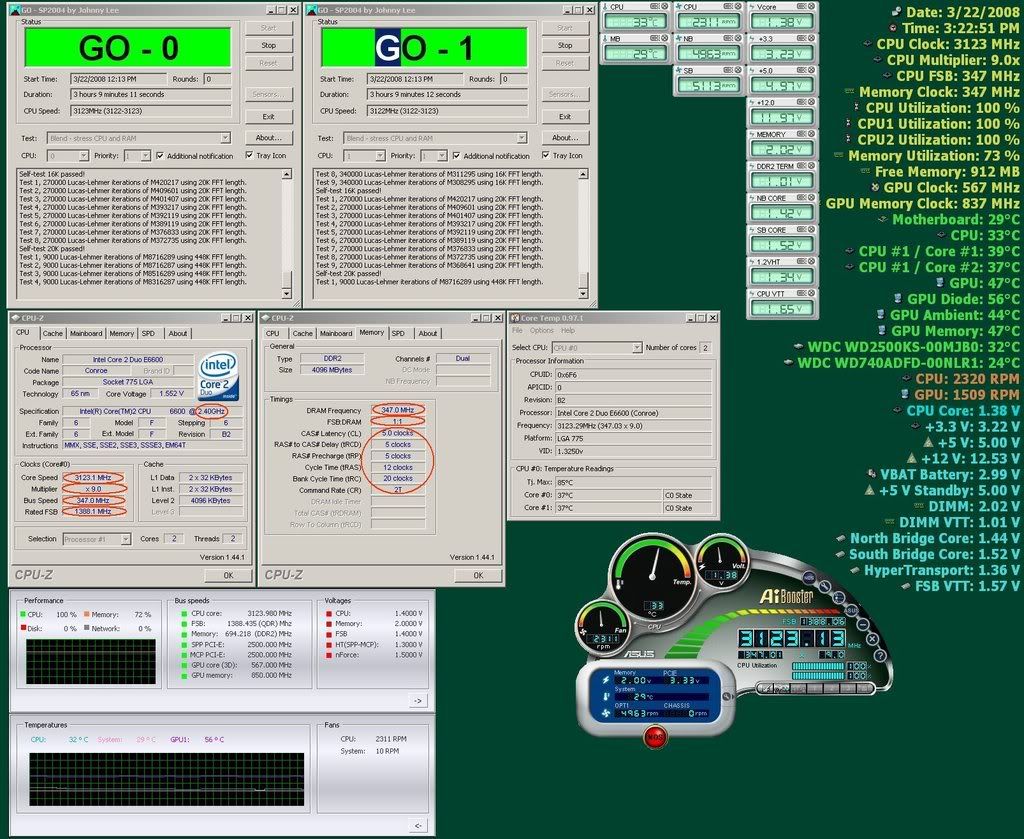The image size is (1024, 839).
Task: Close the +5.0 voltage widget
Action: [x=811, y=70]
